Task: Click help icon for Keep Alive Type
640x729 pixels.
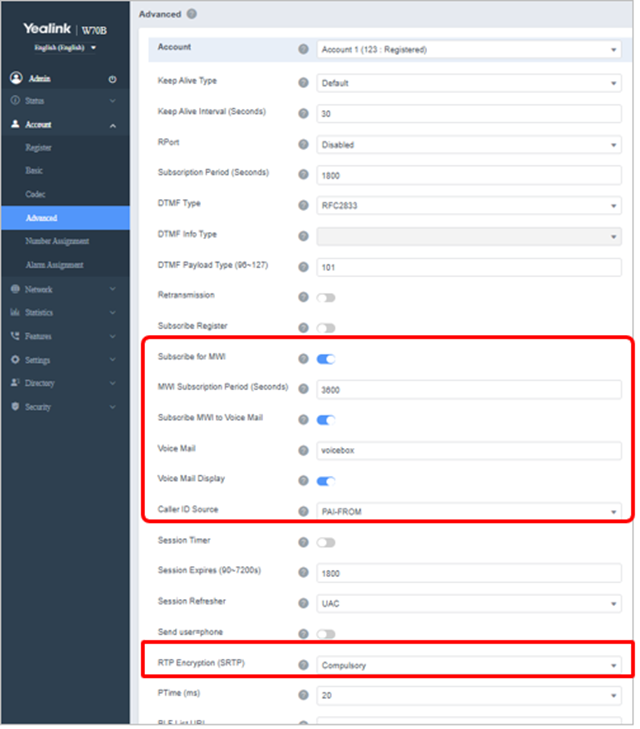Action: [x=303, y=83]
